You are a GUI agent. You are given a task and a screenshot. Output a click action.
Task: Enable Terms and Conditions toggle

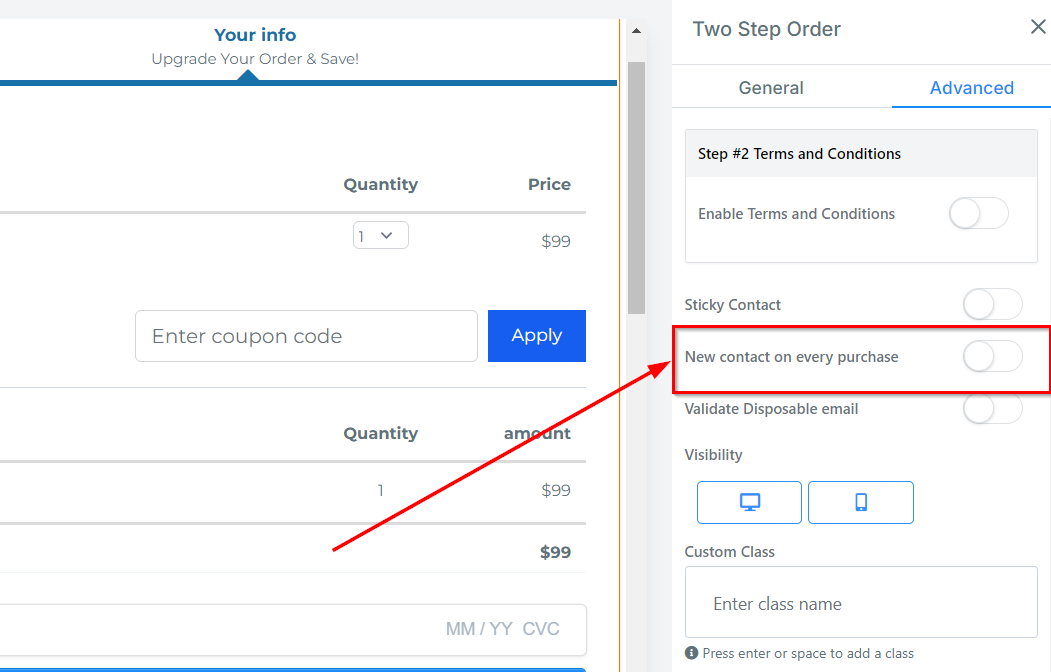(978, 213)
